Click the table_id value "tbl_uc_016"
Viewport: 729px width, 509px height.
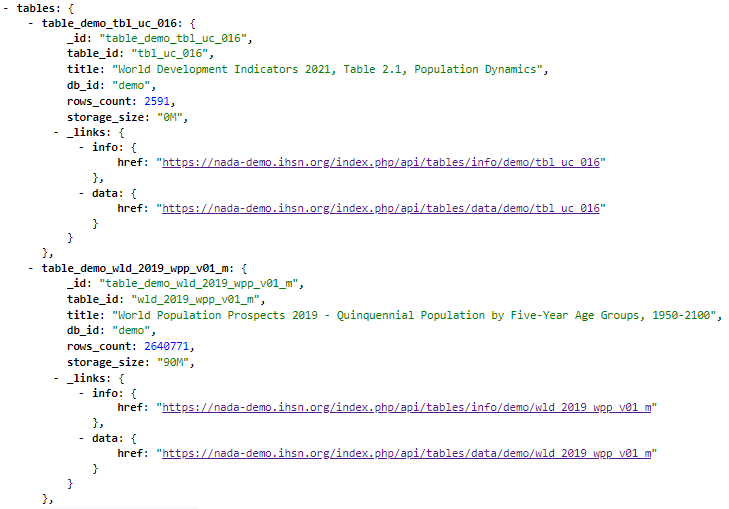point(169,53)
